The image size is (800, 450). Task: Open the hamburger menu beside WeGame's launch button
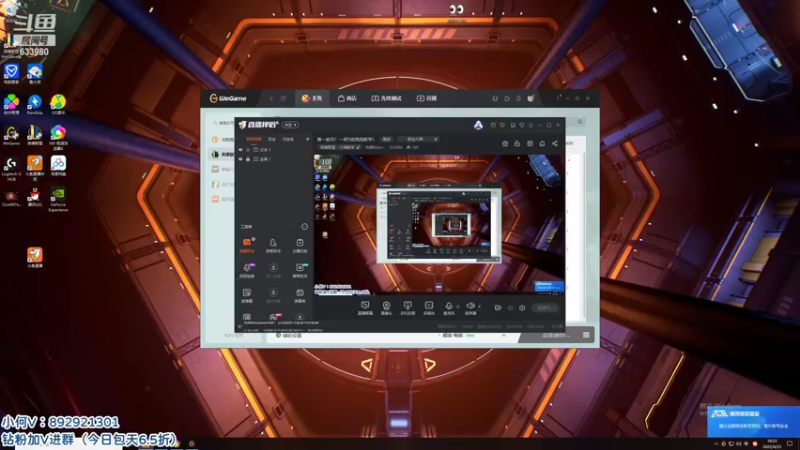586,335
